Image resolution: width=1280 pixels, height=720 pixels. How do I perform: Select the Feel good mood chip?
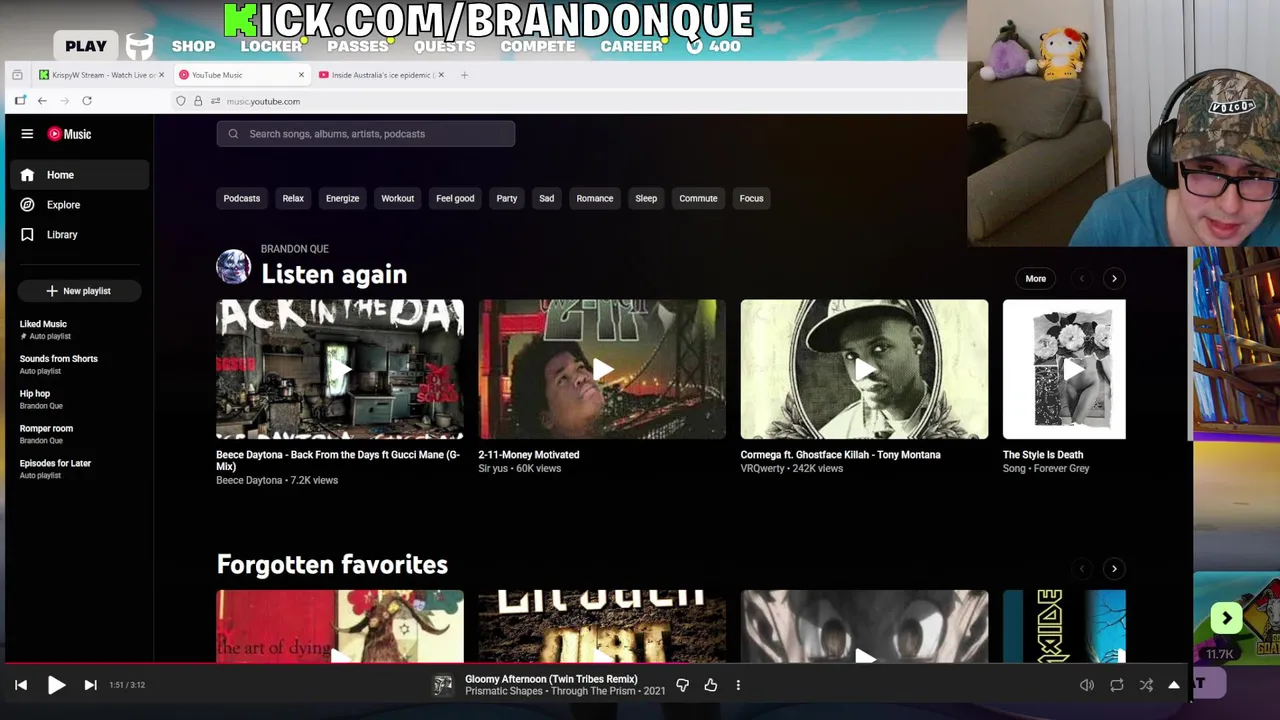coord(455,198)
